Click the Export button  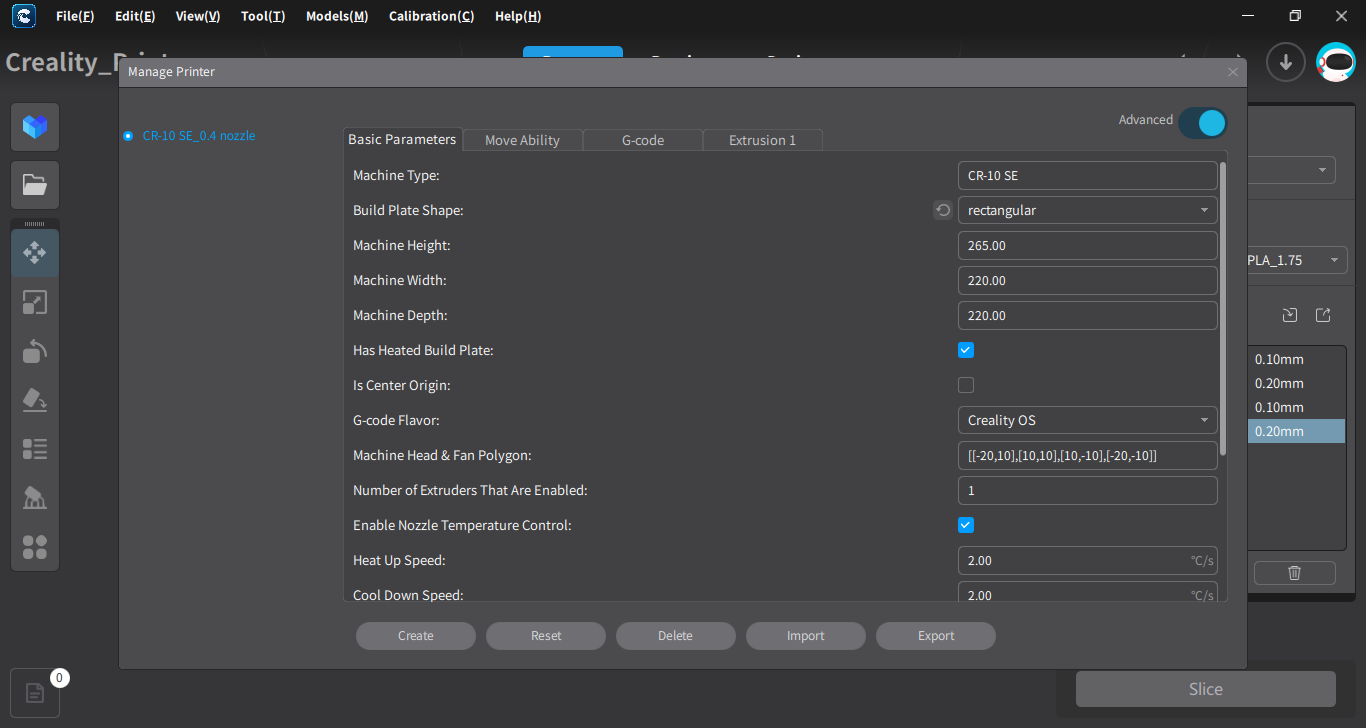click(936, 636)
